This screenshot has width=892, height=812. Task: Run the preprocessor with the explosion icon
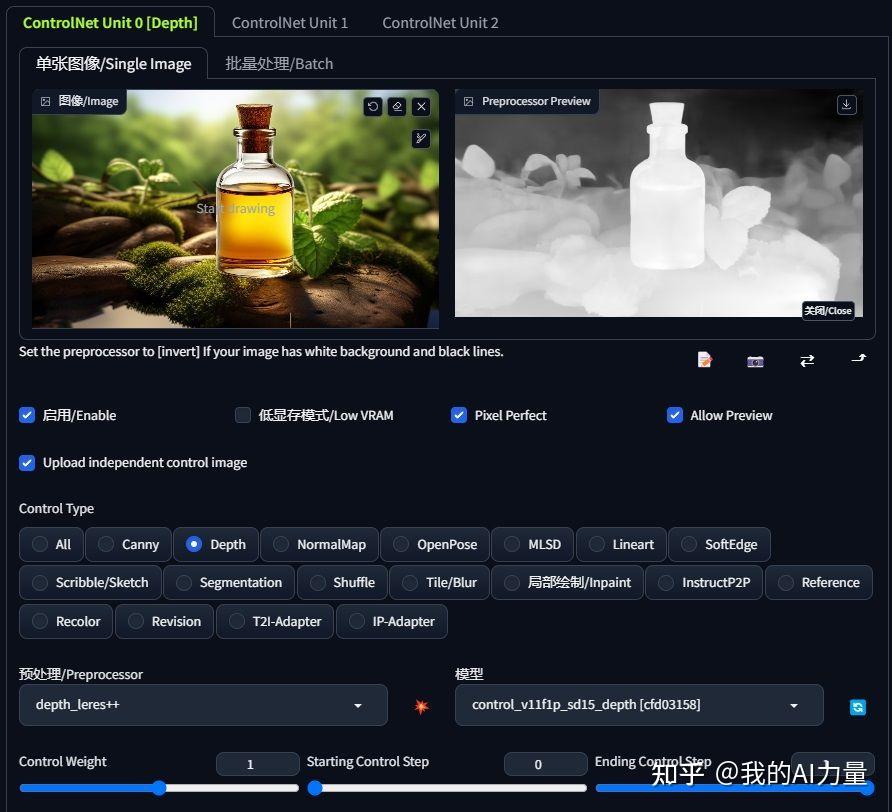tap(421, 706)
